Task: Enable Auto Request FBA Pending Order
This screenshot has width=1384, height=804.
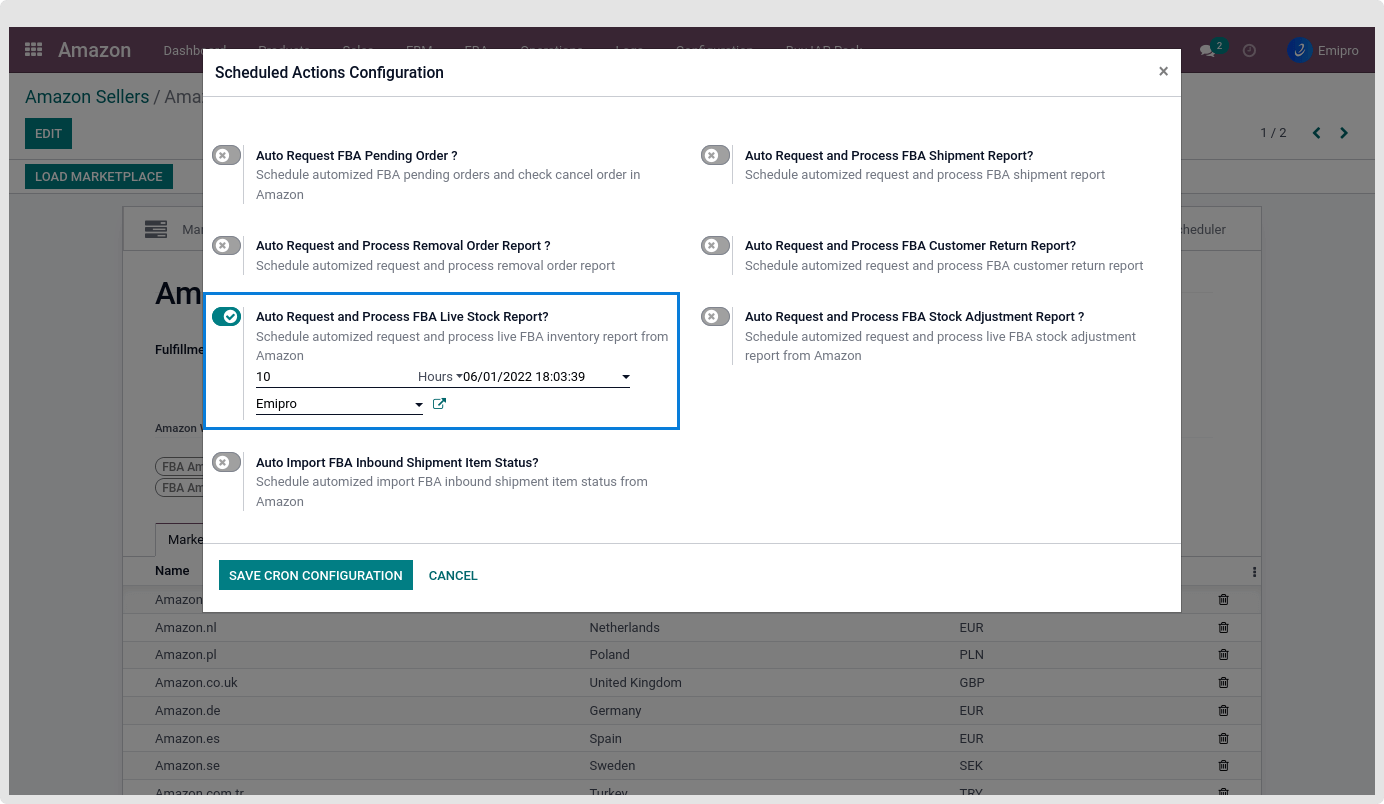Action: [226, 155]
